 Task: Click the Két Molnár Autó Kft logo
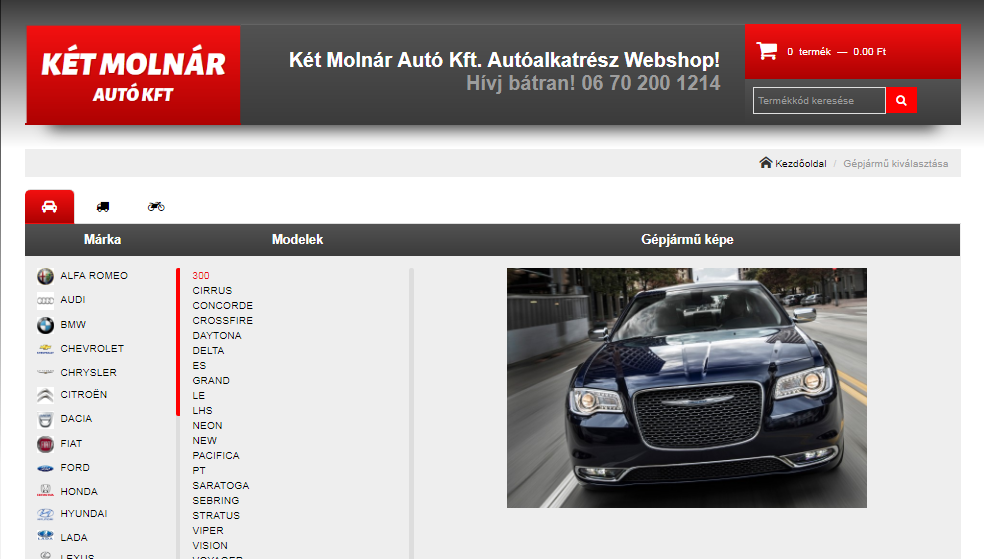(x=133, y=75)
